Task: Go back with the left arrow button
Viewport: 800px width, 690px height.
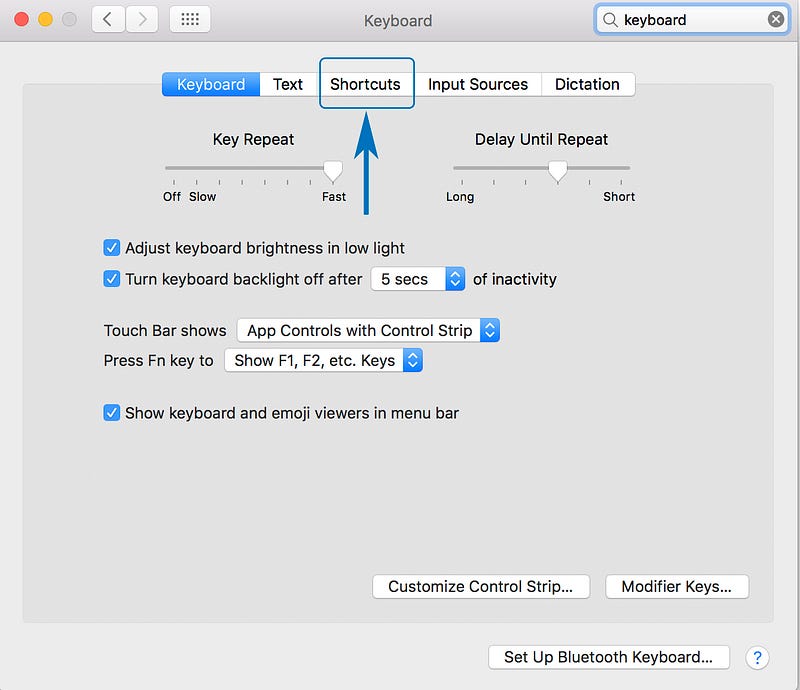Action: (x=108, y=20)
